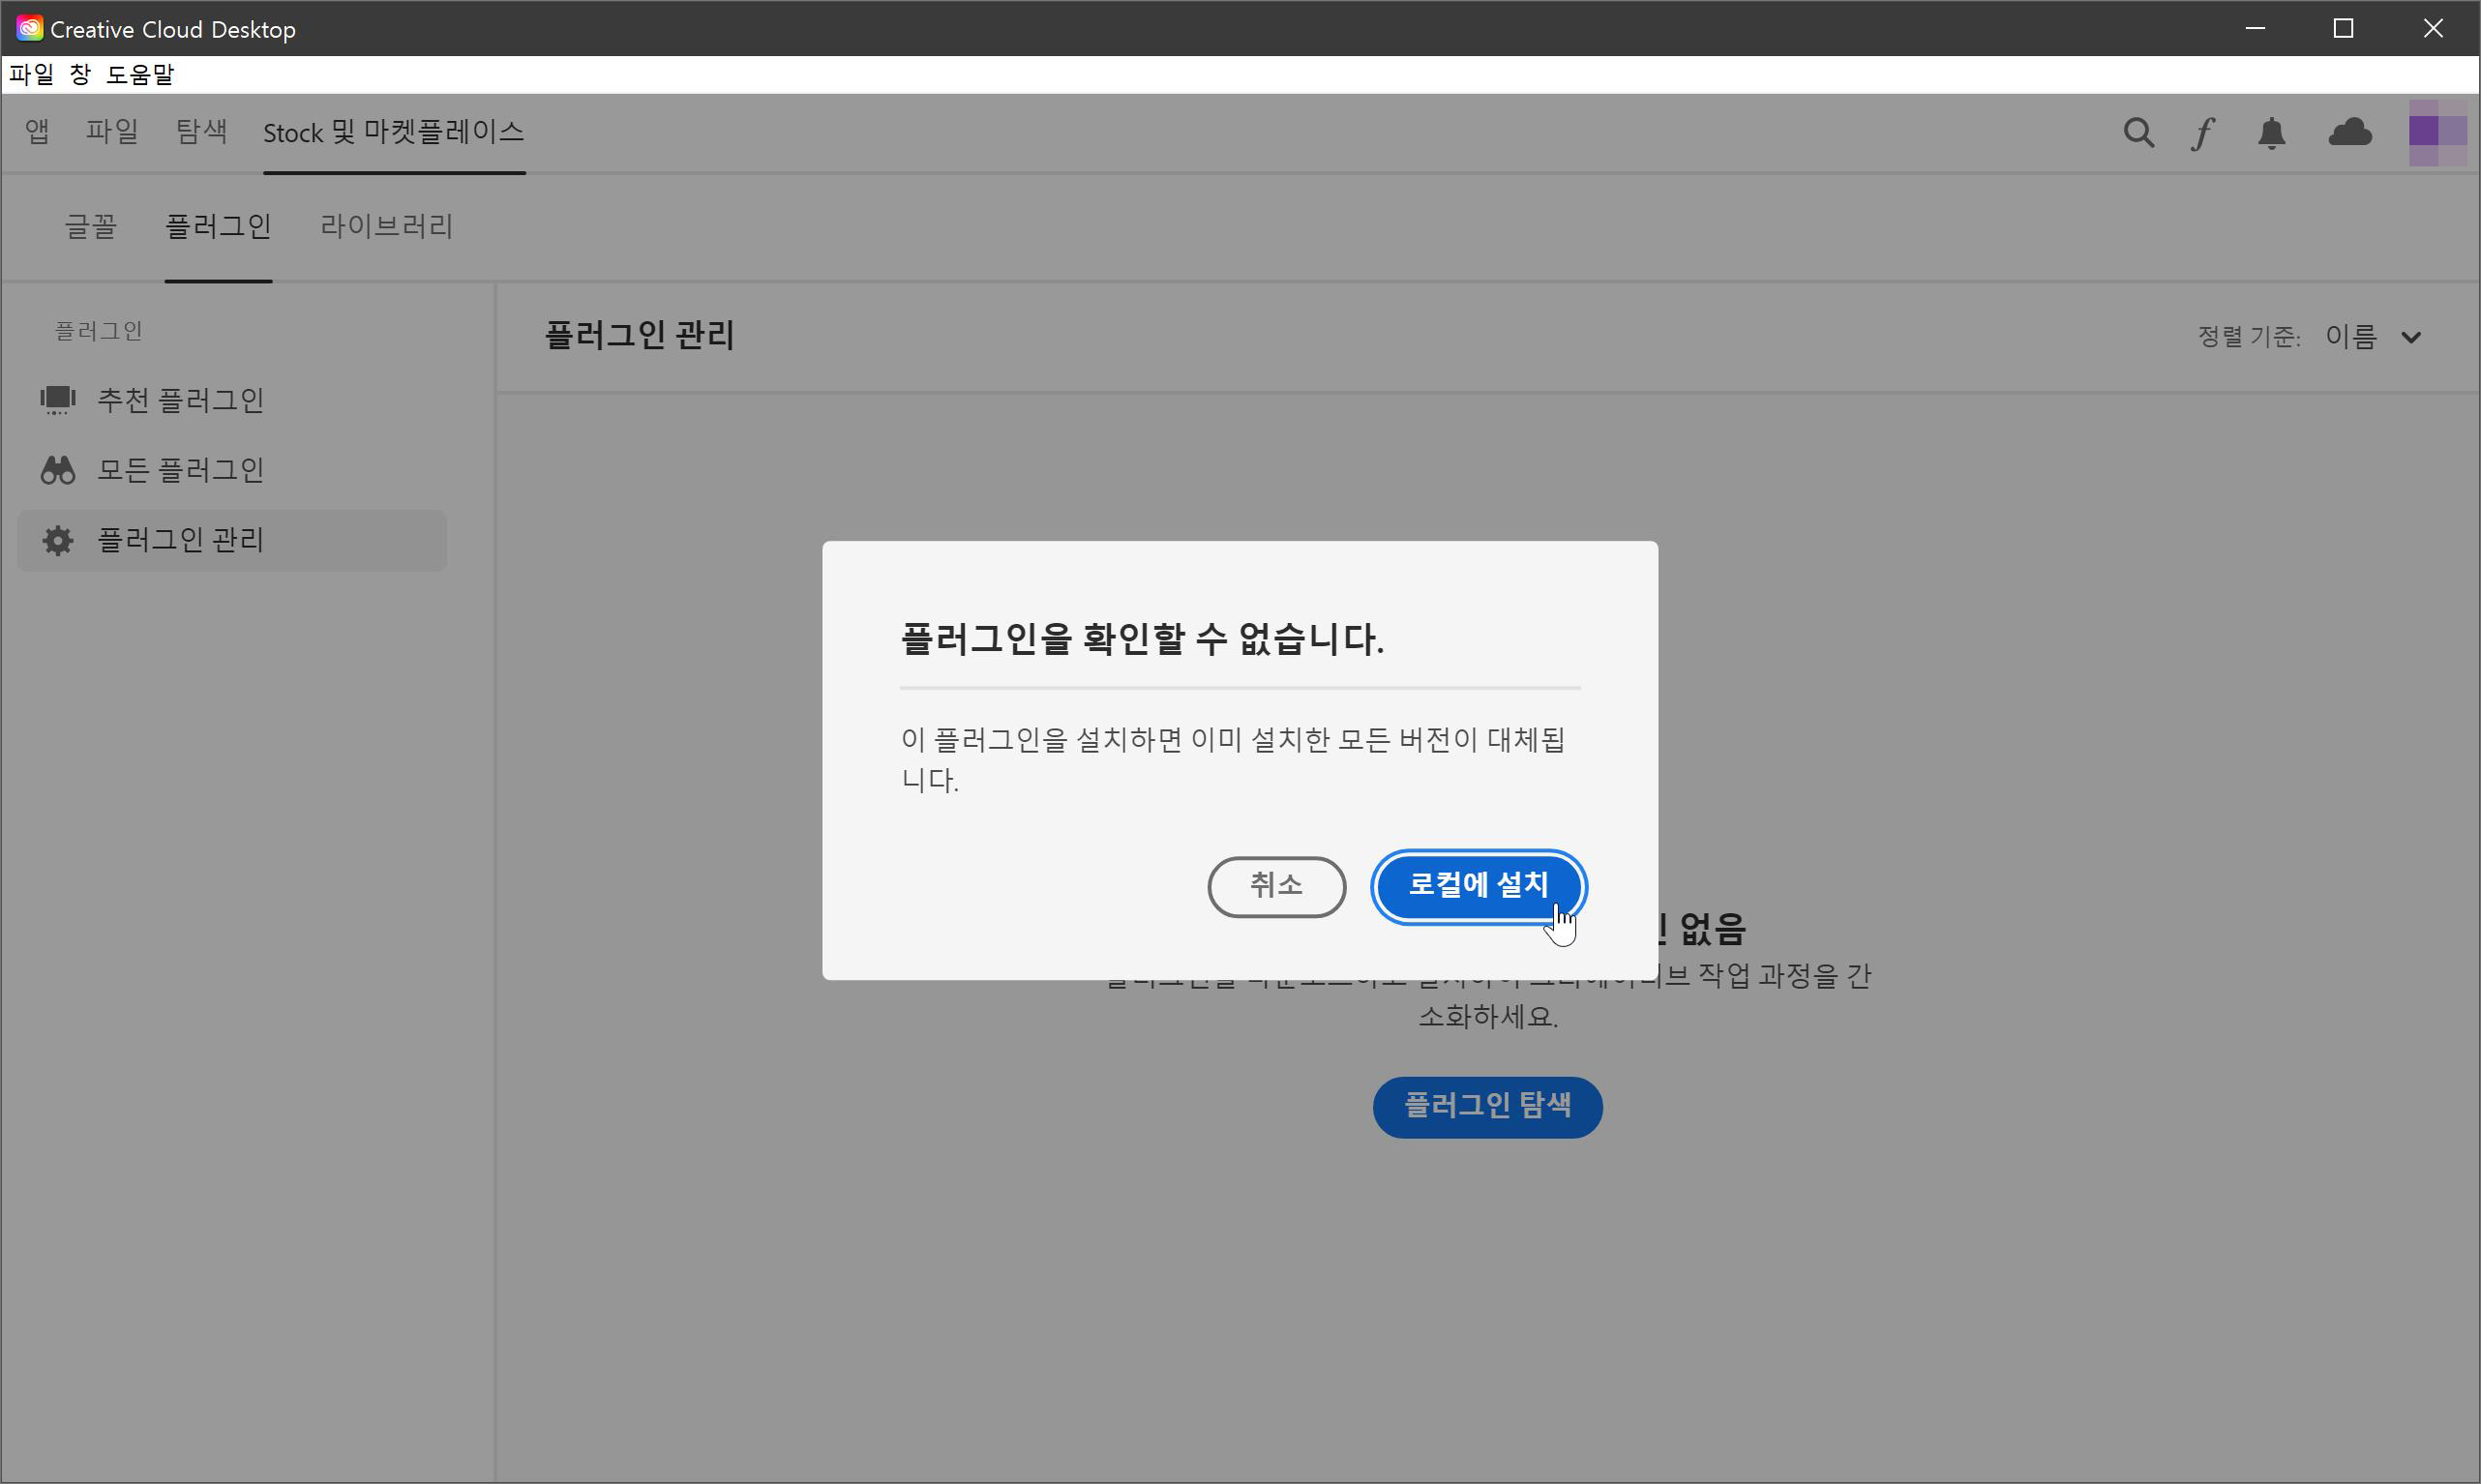
Task: Go to the 탐색 top navigation tab
Action: [x=201, y=132]
